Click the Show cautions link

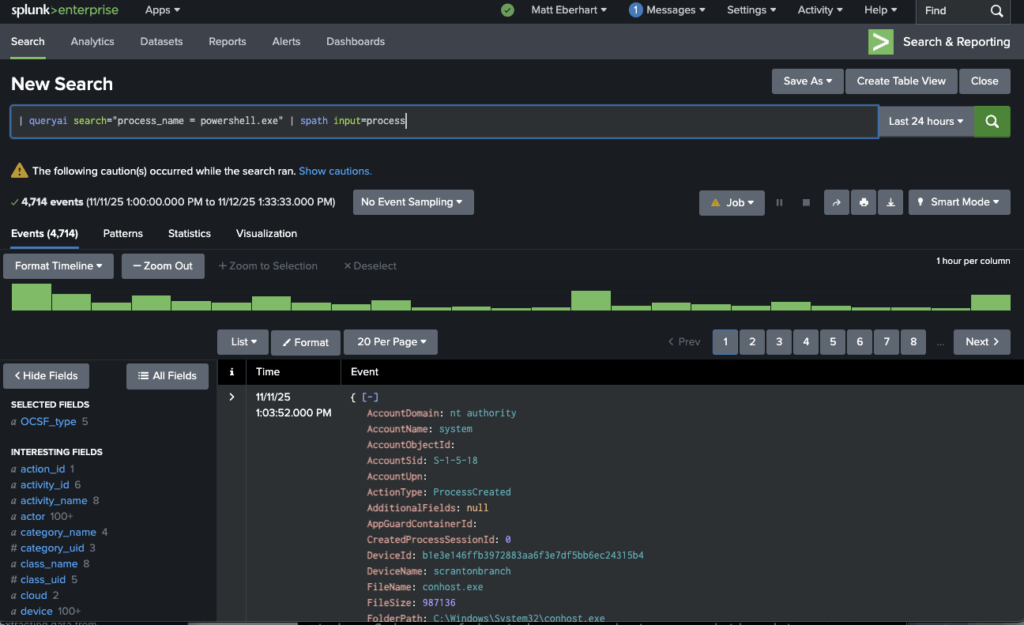click(x=335, y=170)
